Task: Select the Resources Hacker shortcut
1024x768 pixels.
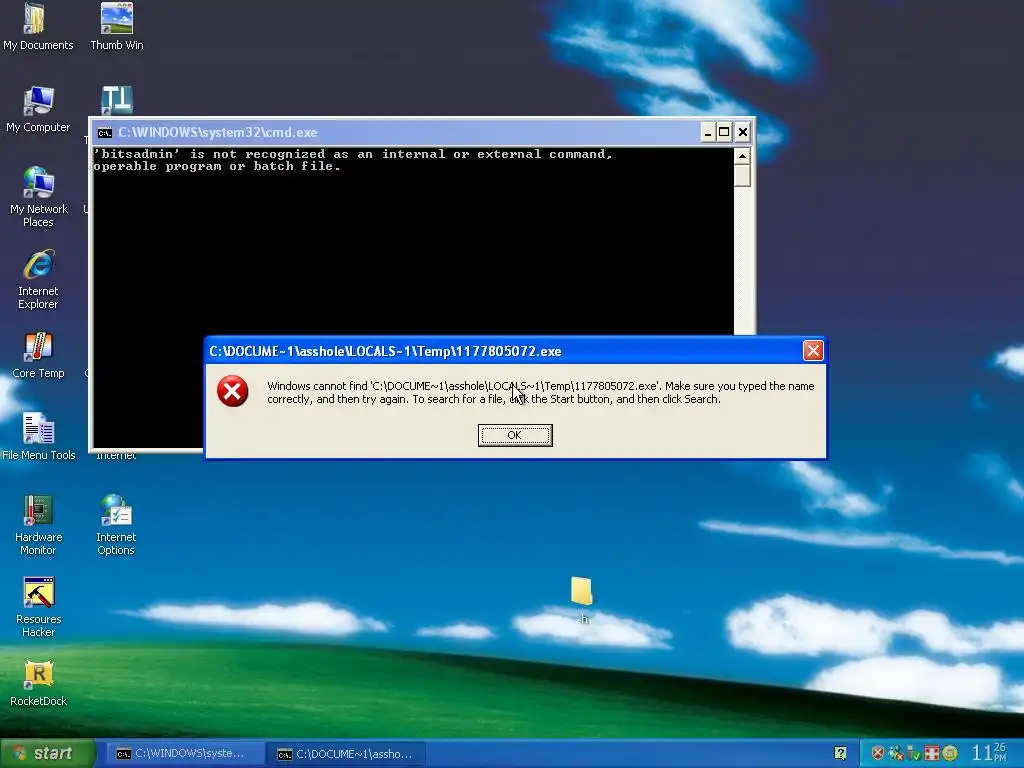Action: 38,607
